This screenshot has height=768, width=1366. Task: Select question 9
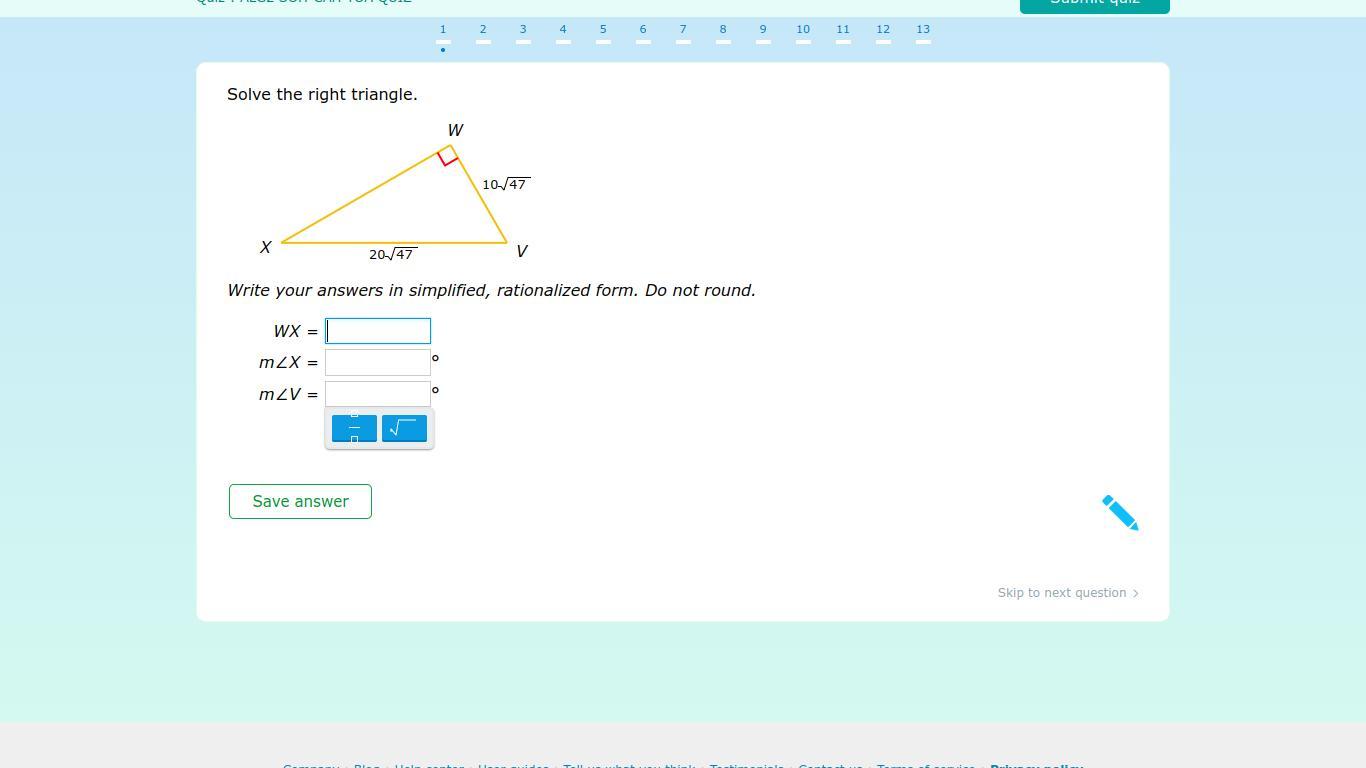tap(763, 30)
